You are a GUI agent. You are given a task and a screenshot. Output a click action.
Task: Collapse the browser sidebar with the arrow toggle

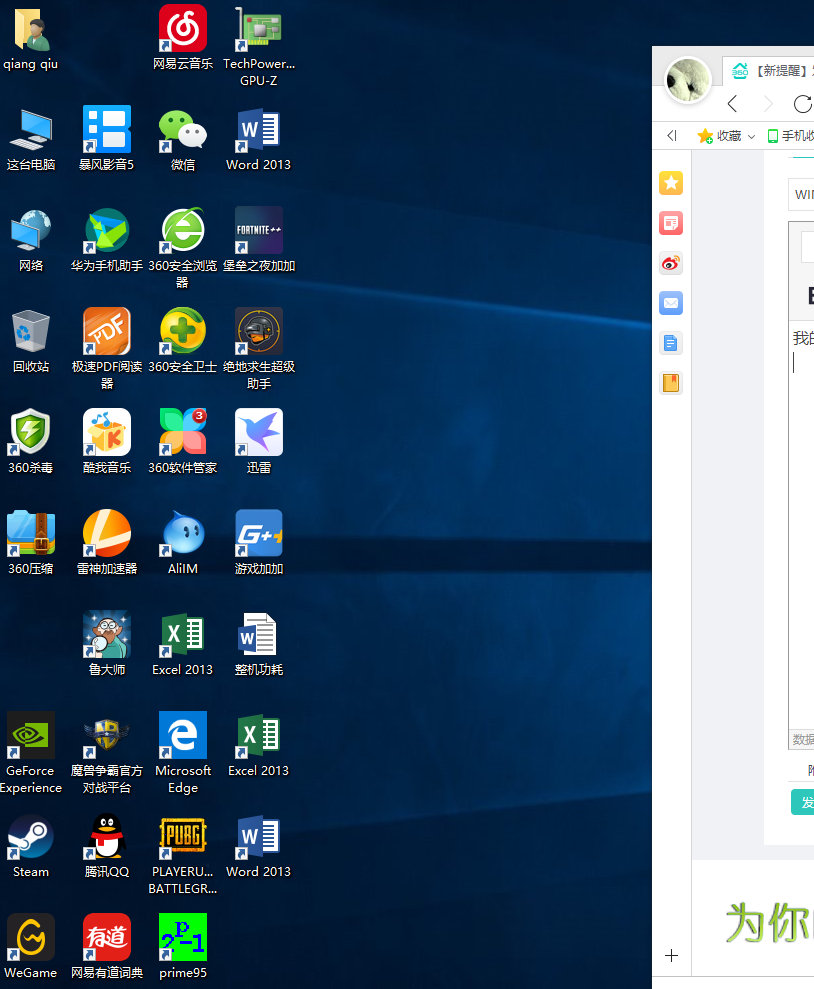tap(671, 136)
